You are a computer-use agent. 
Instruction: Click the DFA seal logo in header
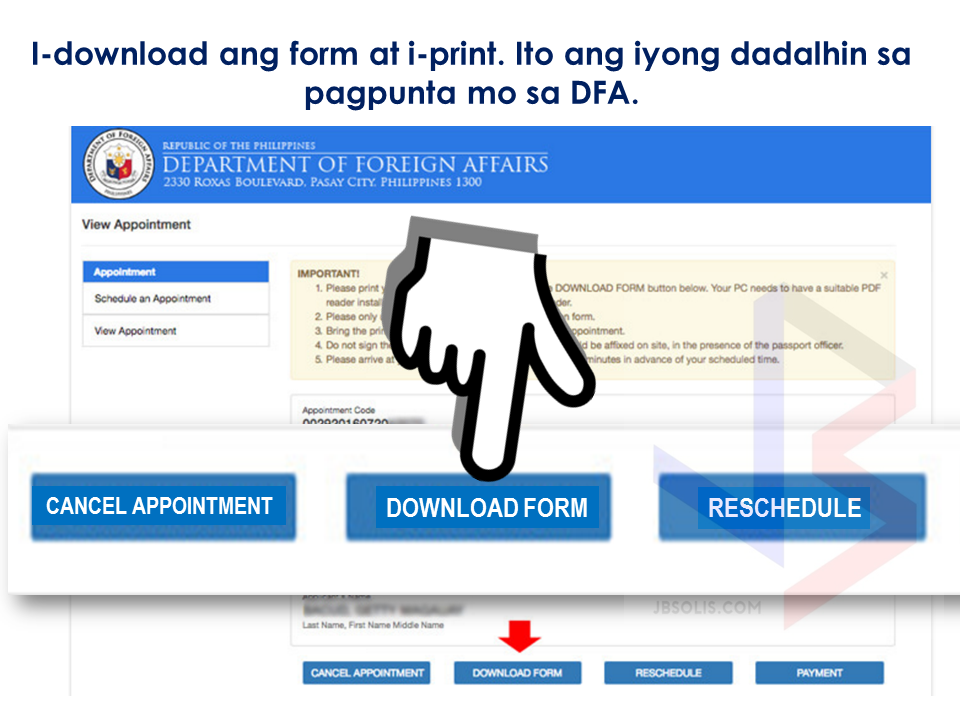pos(118,163)
